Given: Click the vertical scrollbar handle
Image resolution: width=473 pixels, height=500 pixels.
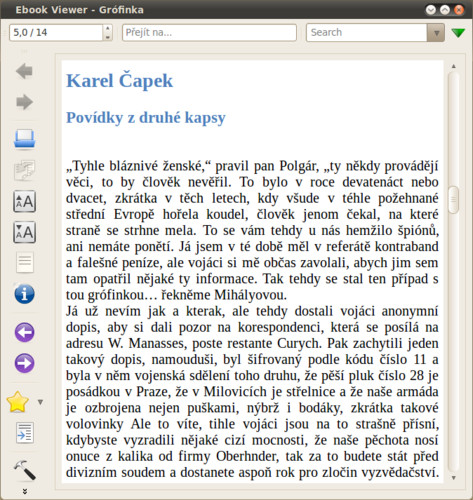Looking at the screenshot, I should point(453,199).
